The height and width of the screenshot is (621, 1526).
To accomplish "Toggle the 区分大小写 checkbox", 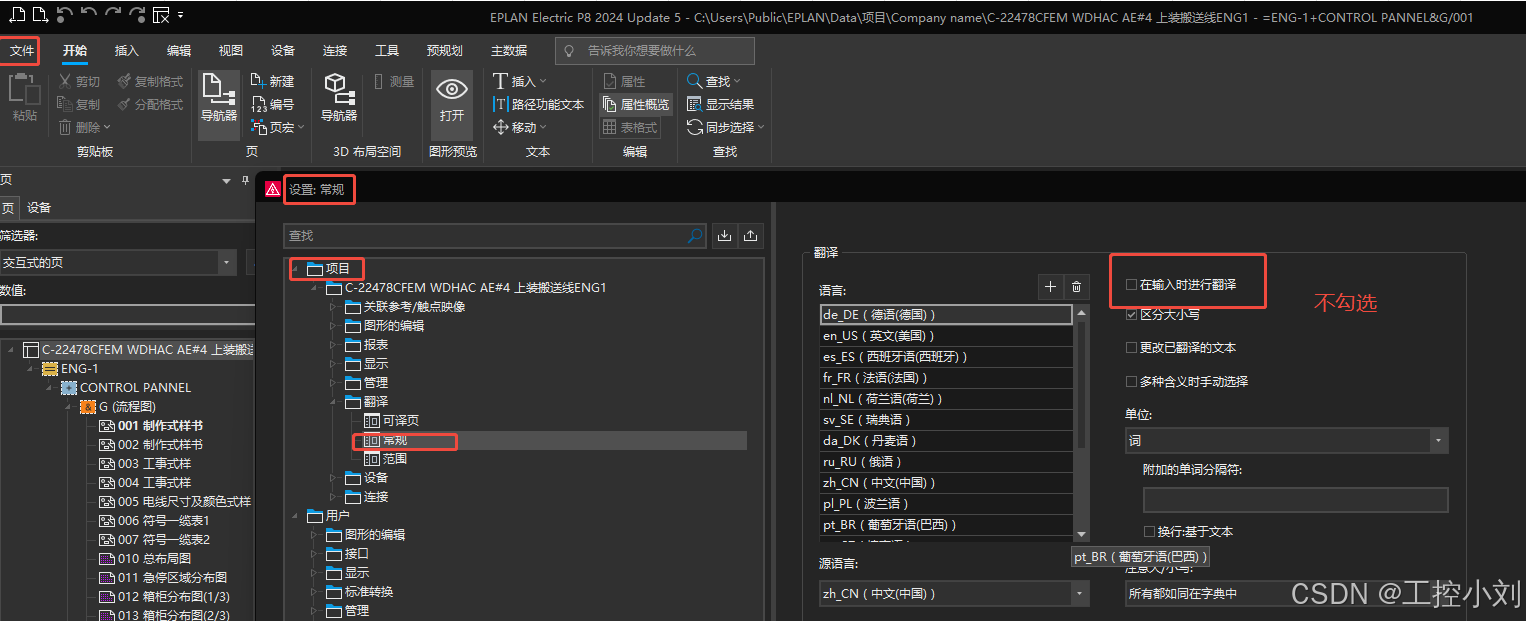I will point(1131,314).
